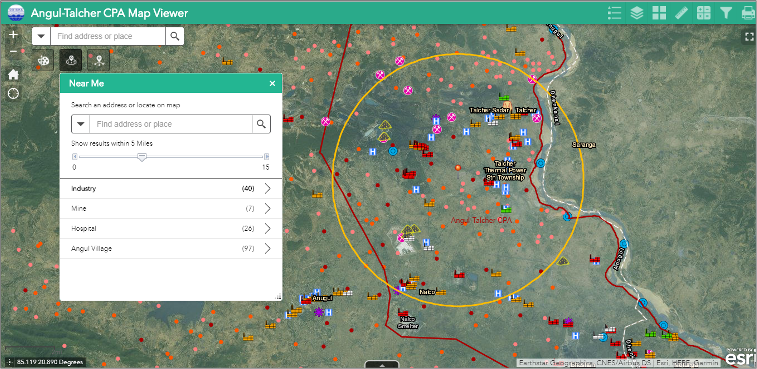
Task: Decrease distance with slider left arrow
Action: (74, 156)
